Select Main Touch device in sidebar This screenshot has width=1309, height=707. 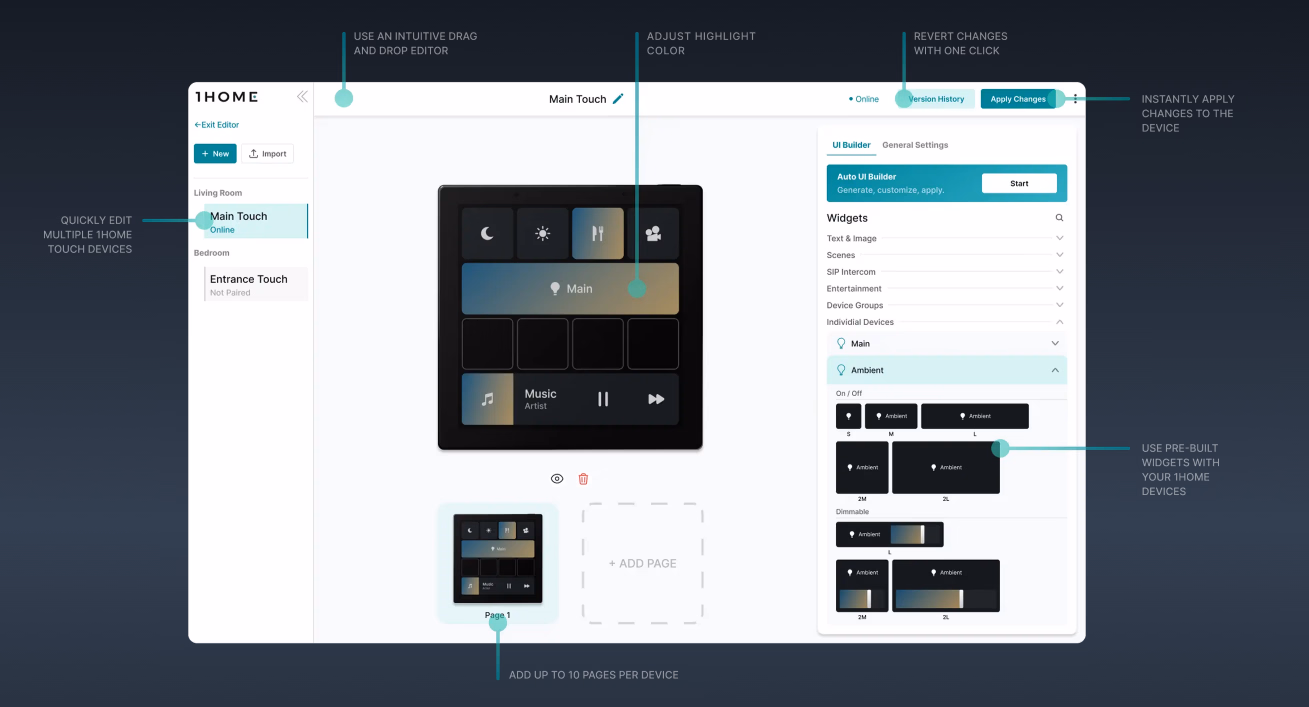click(256, 221)
